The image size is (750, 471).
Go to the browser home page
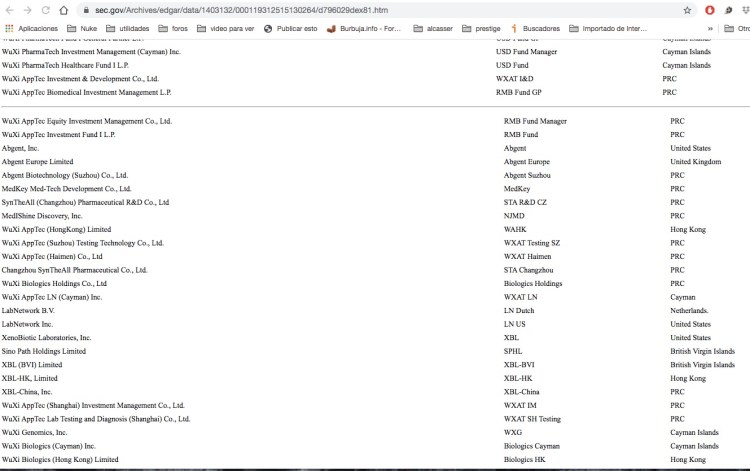click(x=64, y=9)
